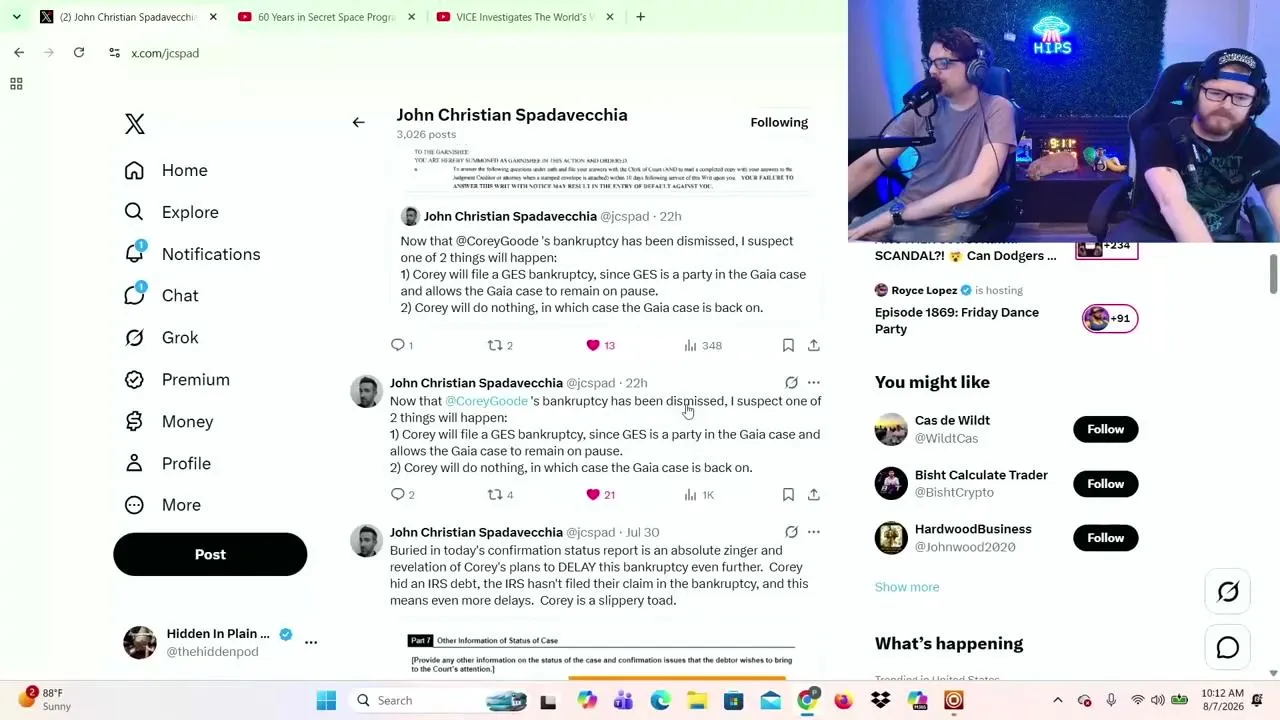Image resolution: width=1280 pixels, height=720 pixels.
Task: Go back using the profile header arrow
Action: tap(358, 122)
